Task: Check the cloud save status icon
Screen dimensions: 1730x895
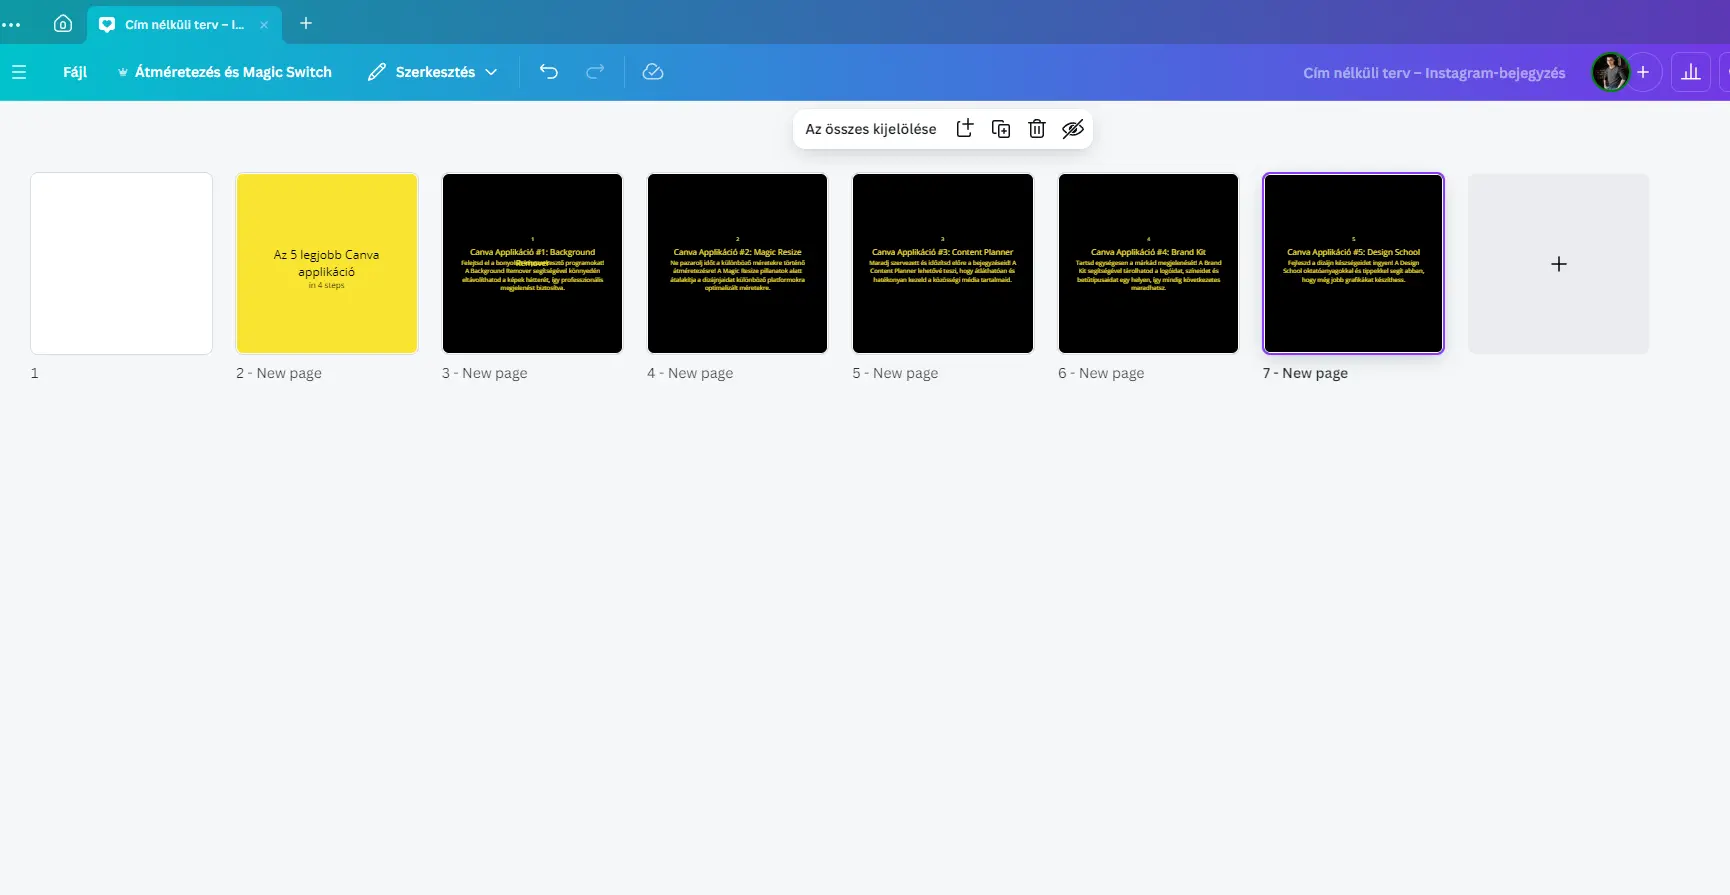Action: [x=653, y=72]
